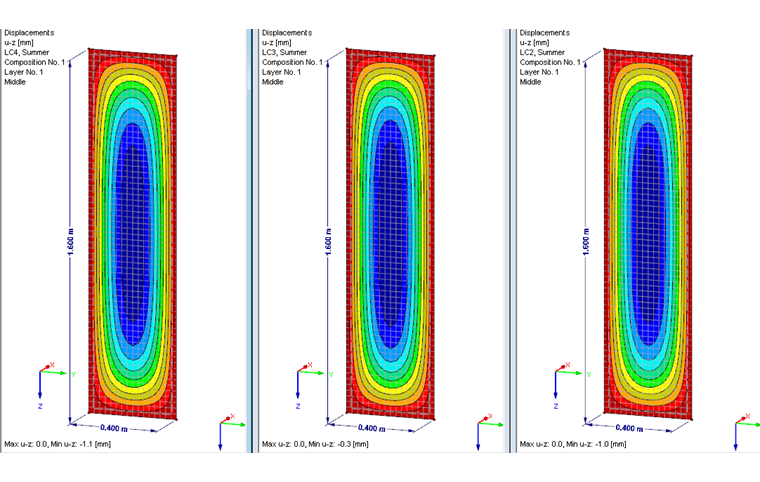Click the 'Min u-z: -1.1 [mm]' result text
The width and height of the screenshot is (760, 482).
tap(81, 444)
